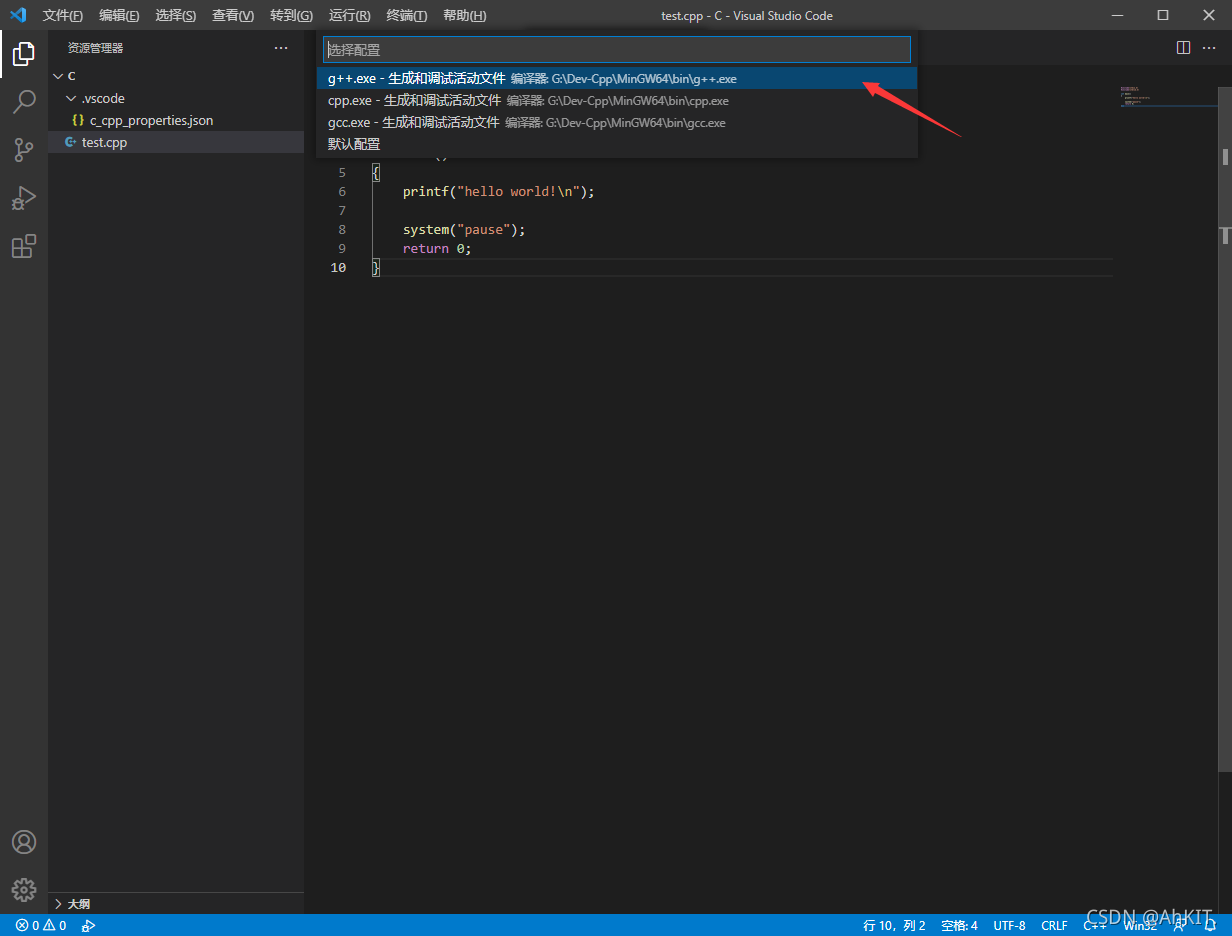This screenshot has height=936, width=1232.
Task: Open notifications bell in status bar
Action: click(x=1210, y=925)
